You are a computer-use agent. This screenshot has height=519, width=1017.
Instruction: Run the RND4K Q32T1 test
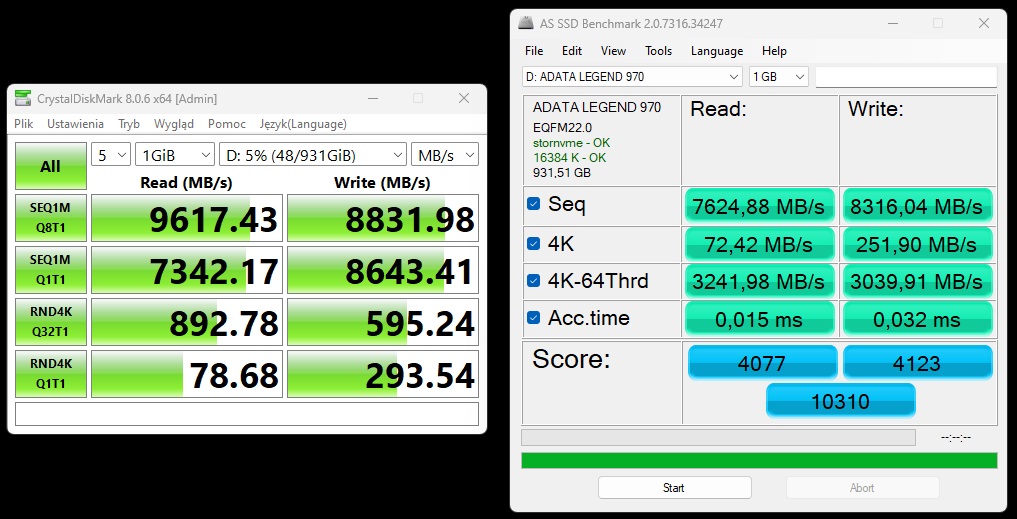click(50, 322)
